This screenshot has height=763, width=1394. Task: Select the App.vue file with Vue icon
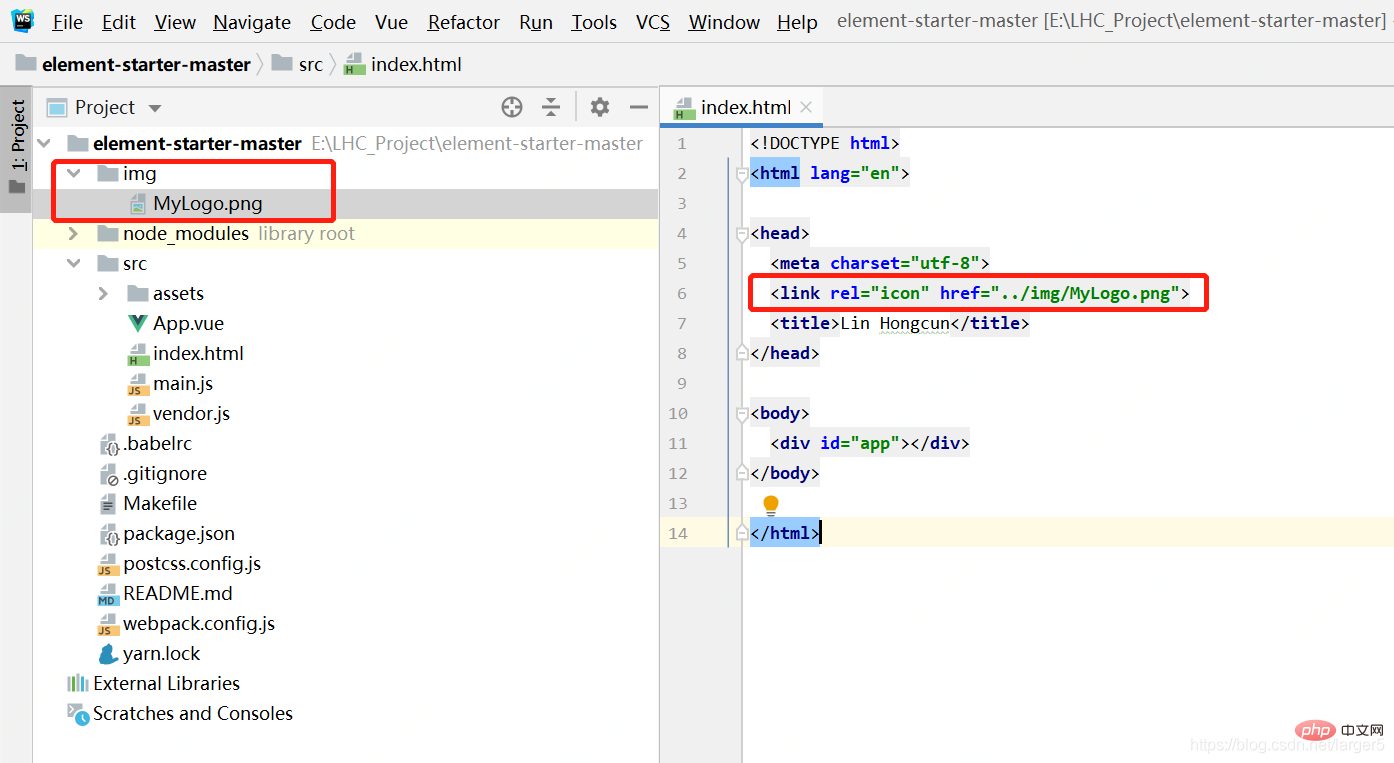[188, 323]
